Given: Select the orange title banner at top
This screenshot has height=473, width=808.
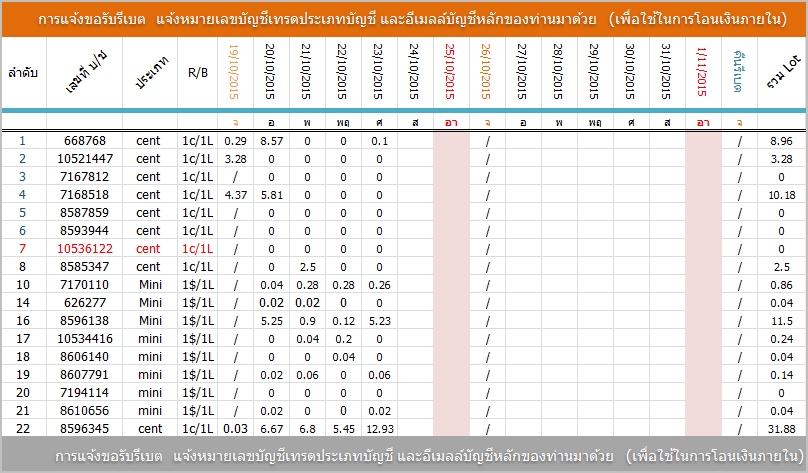Looking at the screenshot, I should click(403, 20).
